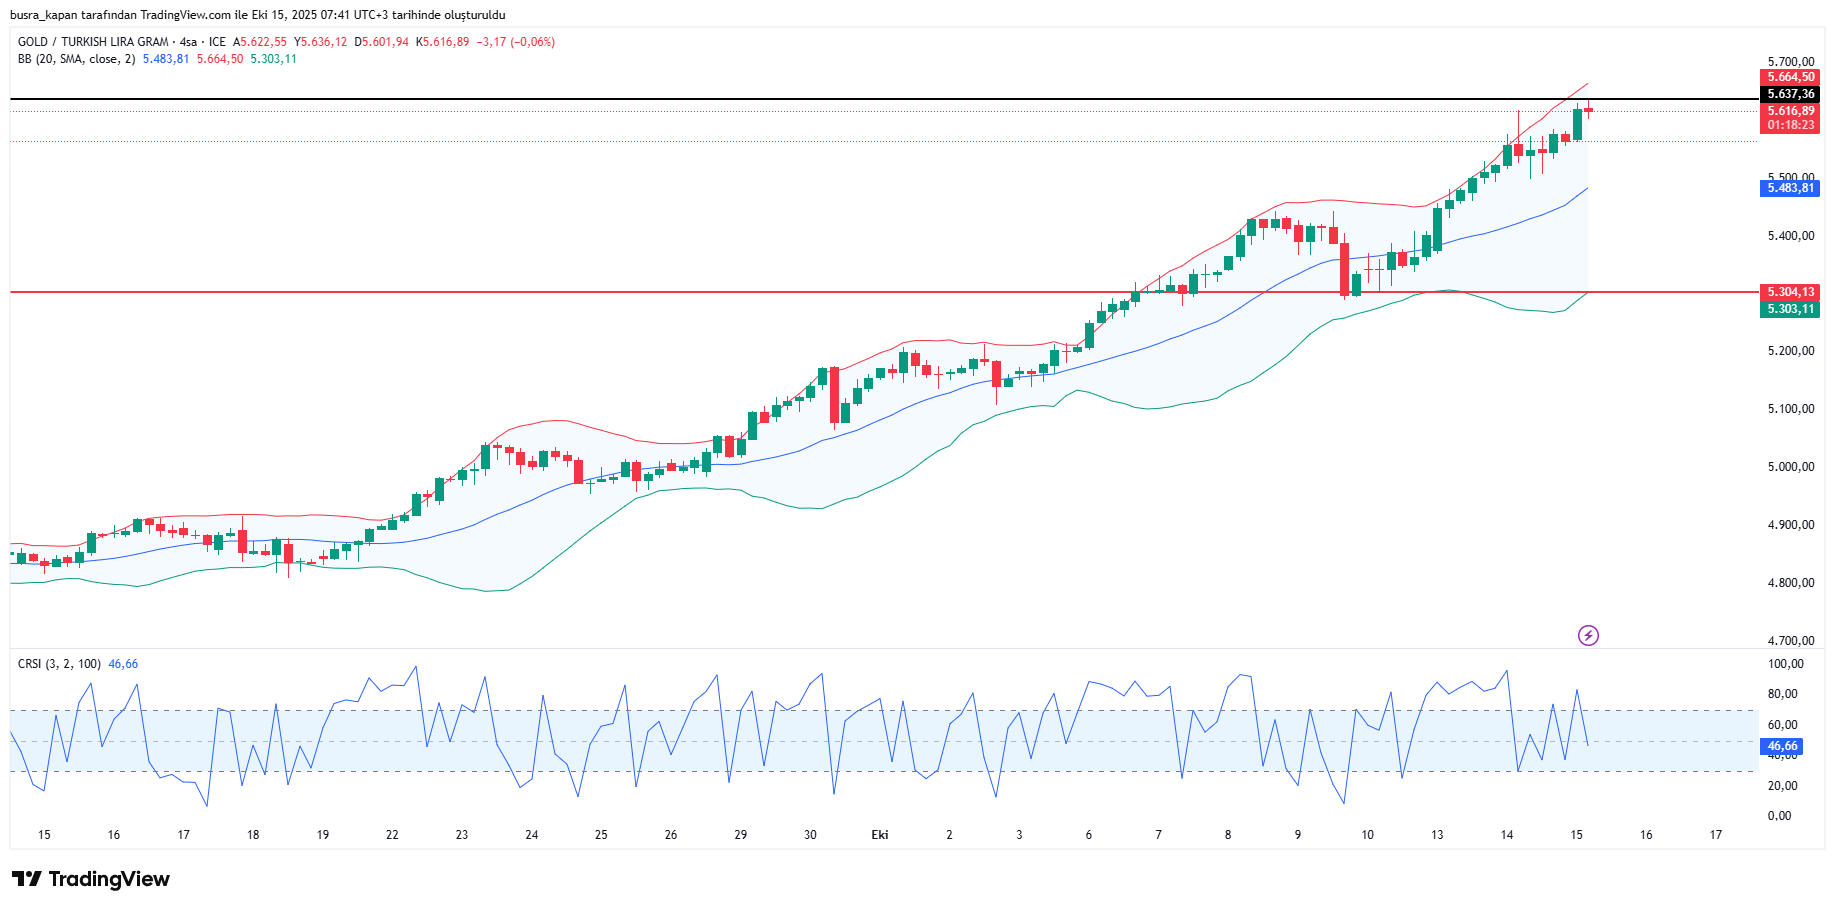The width and height of the screenshot is (1835, 909).
Task: Click the black 5.637,36 price label
Action: coord(1789,94)
